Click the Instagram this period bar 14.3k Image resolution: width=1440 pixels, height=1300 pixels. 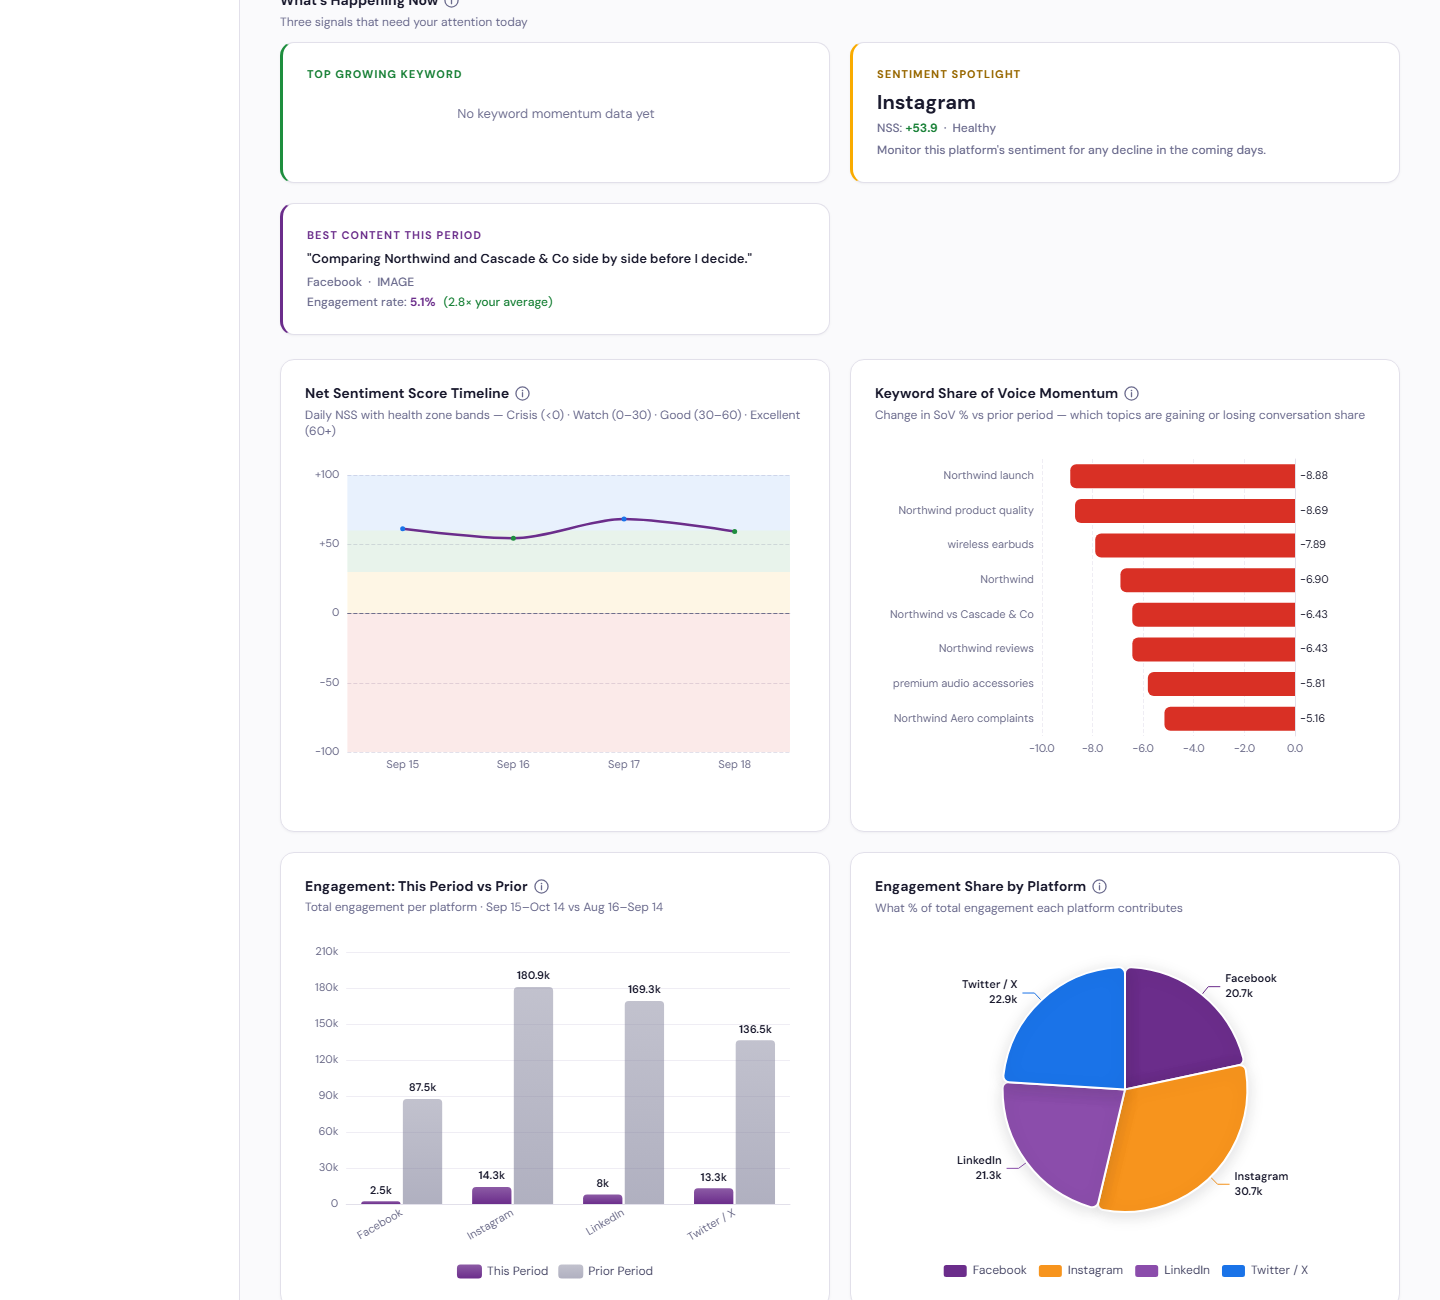491,1196
